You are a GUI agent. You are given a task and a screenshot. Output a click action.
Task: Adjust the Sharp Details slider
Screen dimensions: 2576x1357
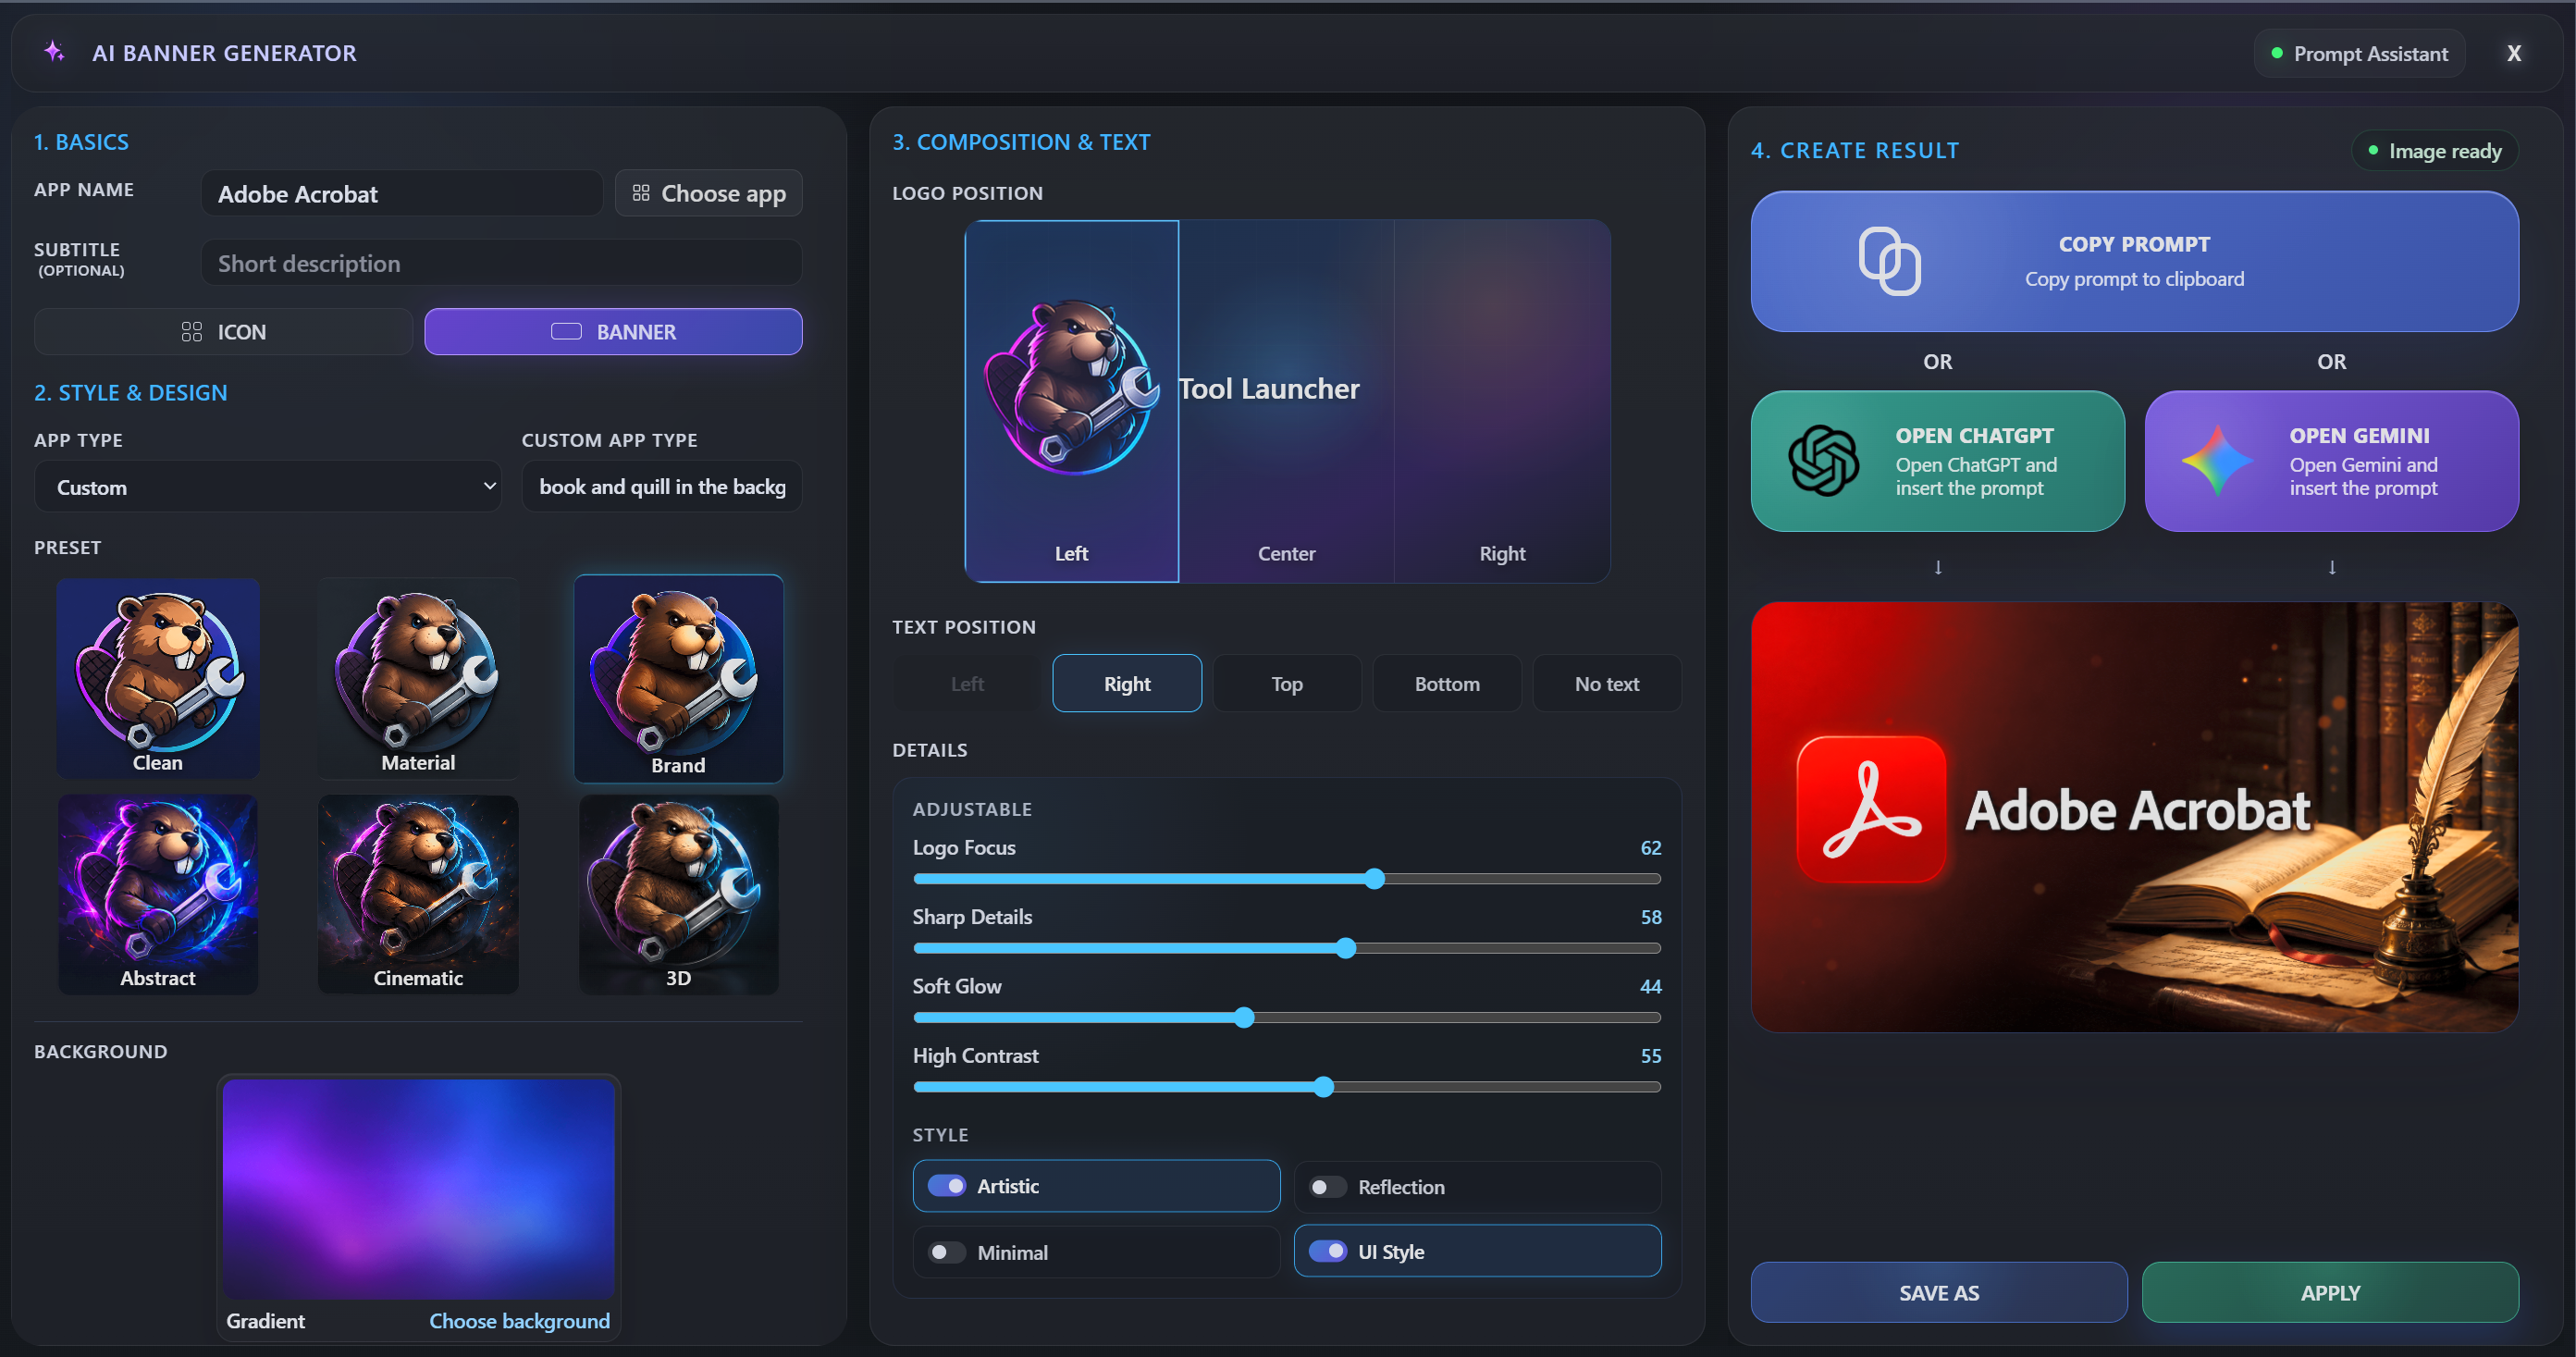1287,948
